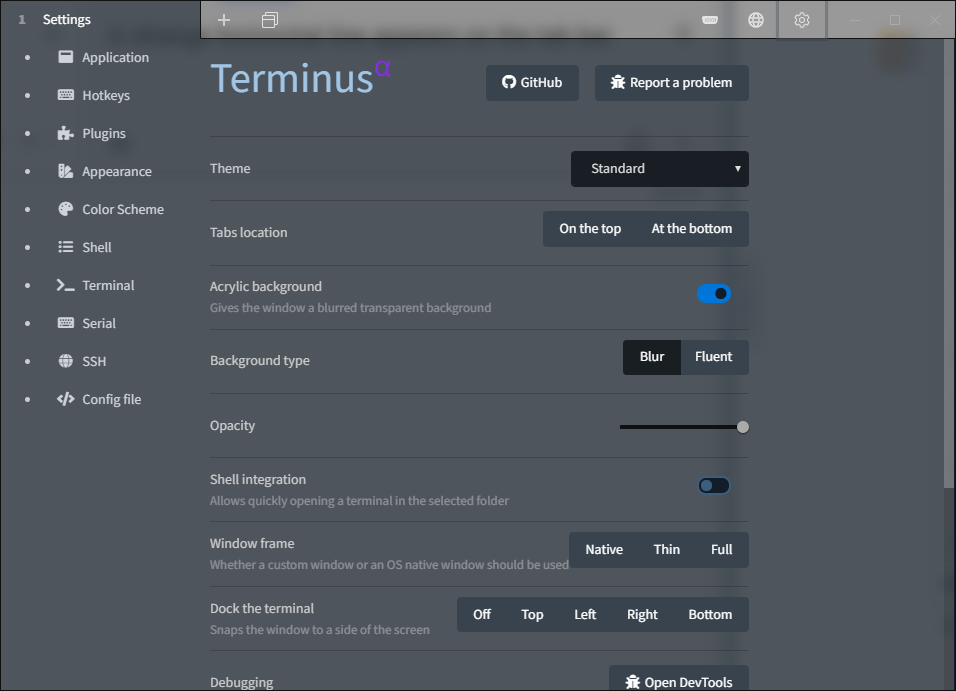Click the bug icon on Report a problem

[618, 82]
